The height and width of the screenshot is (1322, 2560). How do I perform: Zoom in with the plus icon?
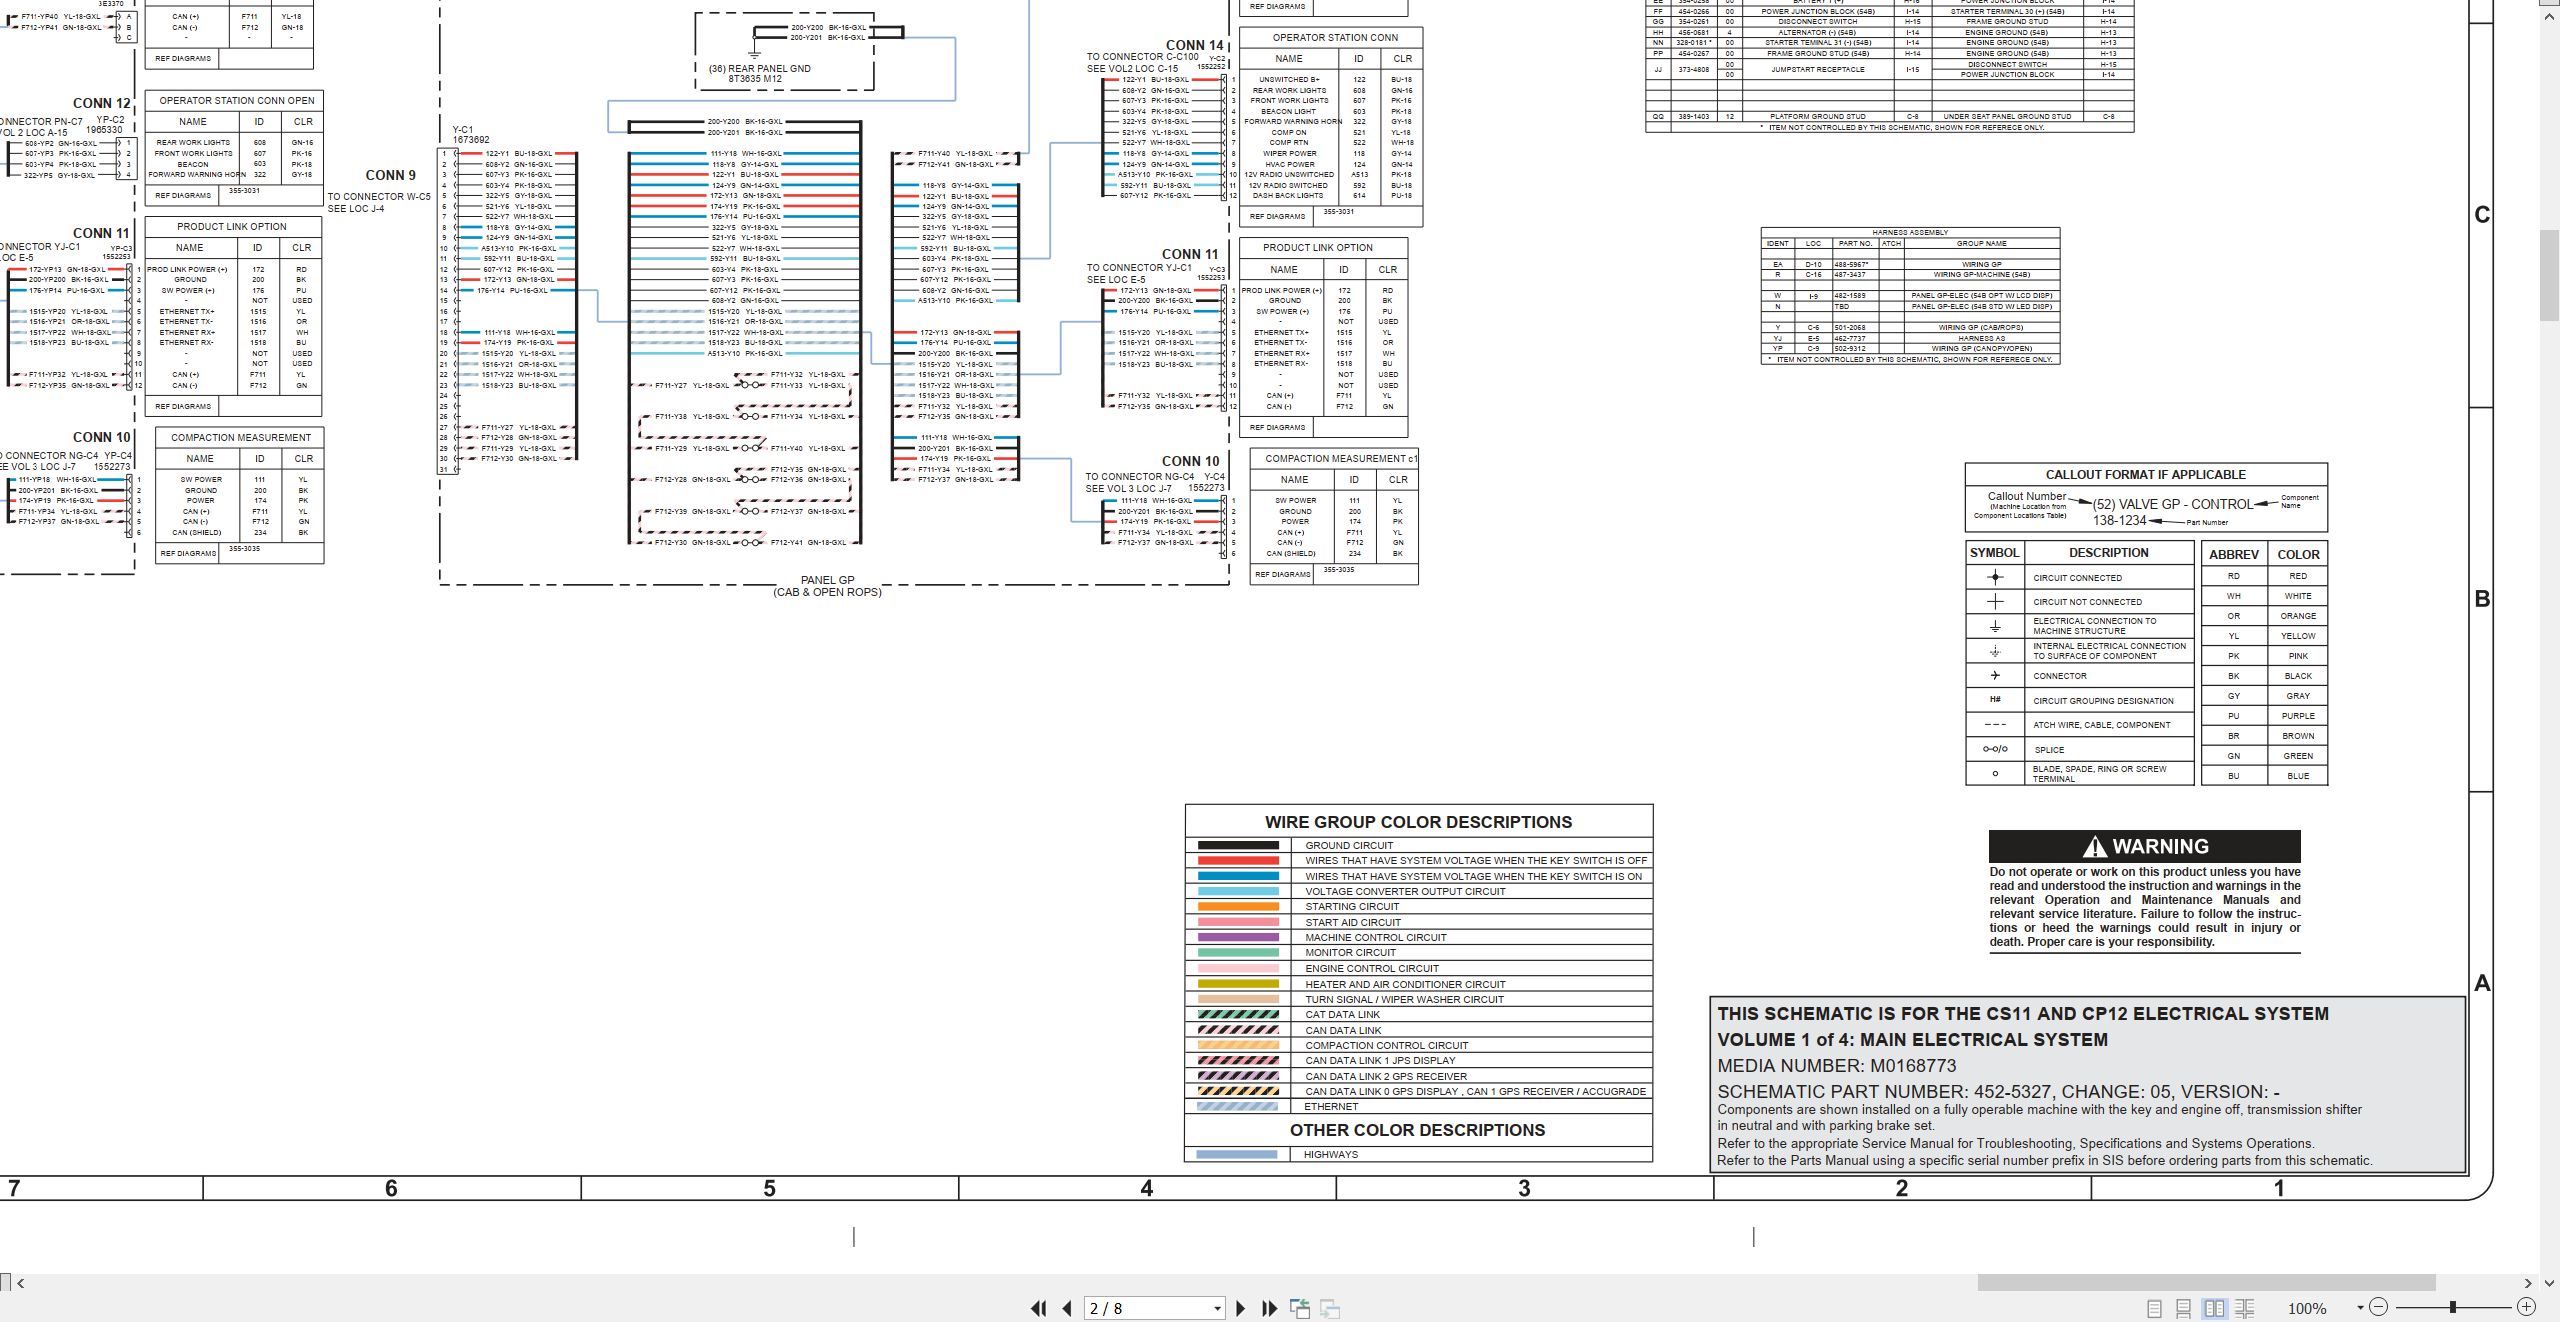pyautogui.click(x=2527, y=1307)
